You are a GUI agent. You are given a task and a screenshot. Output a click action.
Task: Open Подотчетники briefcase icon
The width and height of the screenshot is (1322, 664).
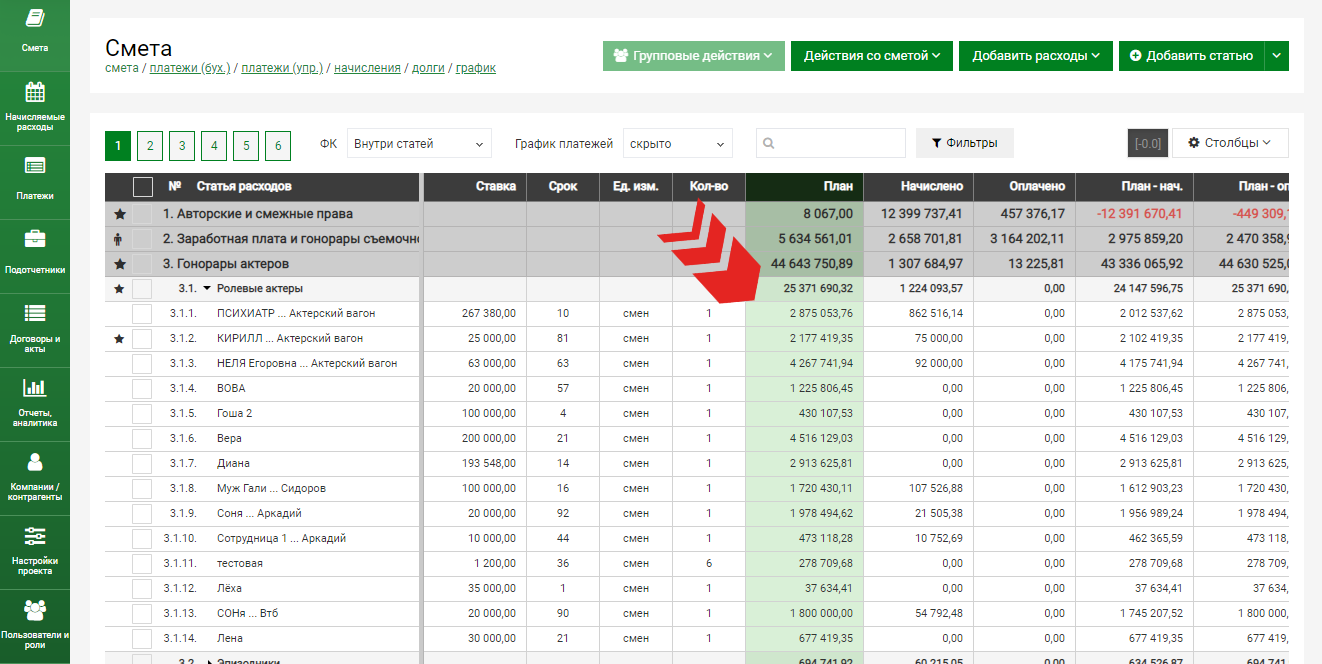35,239
